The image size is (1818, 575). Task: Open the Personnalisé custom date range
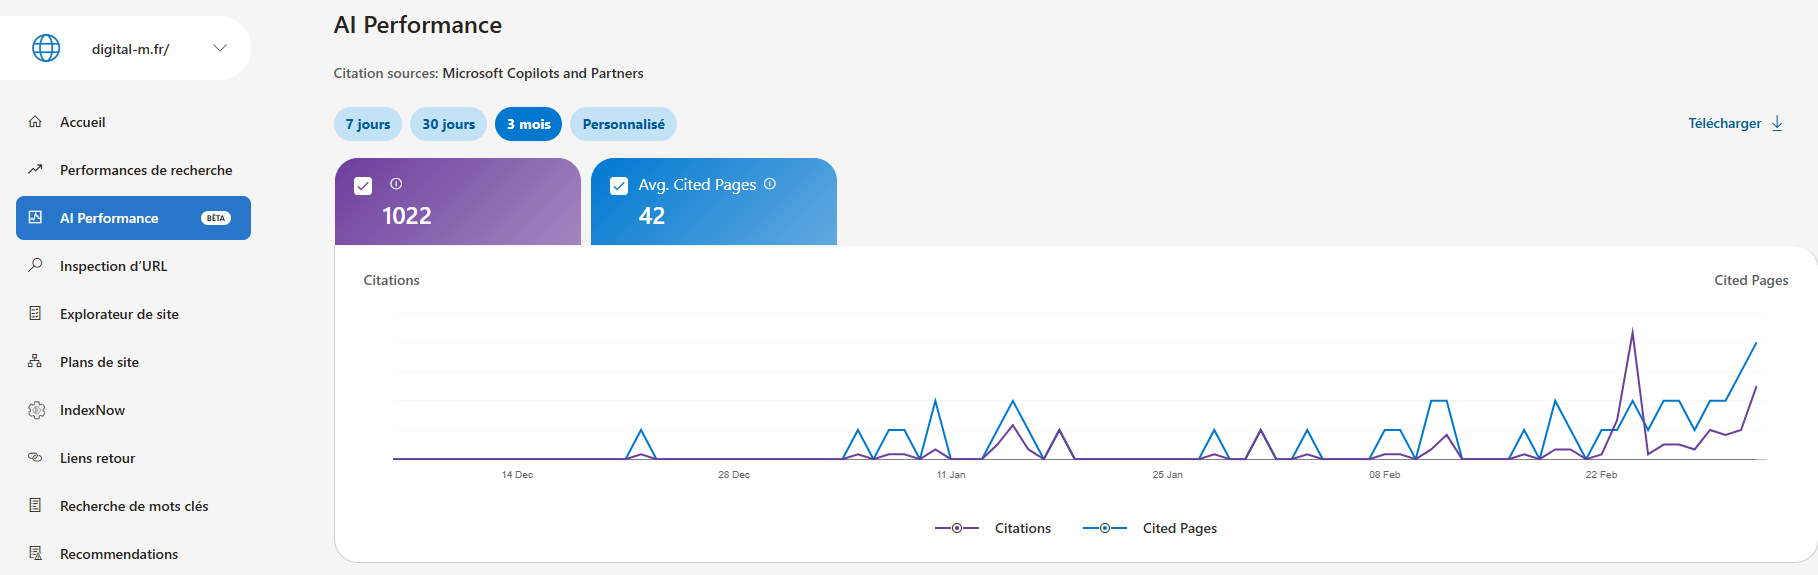(623, 124)
